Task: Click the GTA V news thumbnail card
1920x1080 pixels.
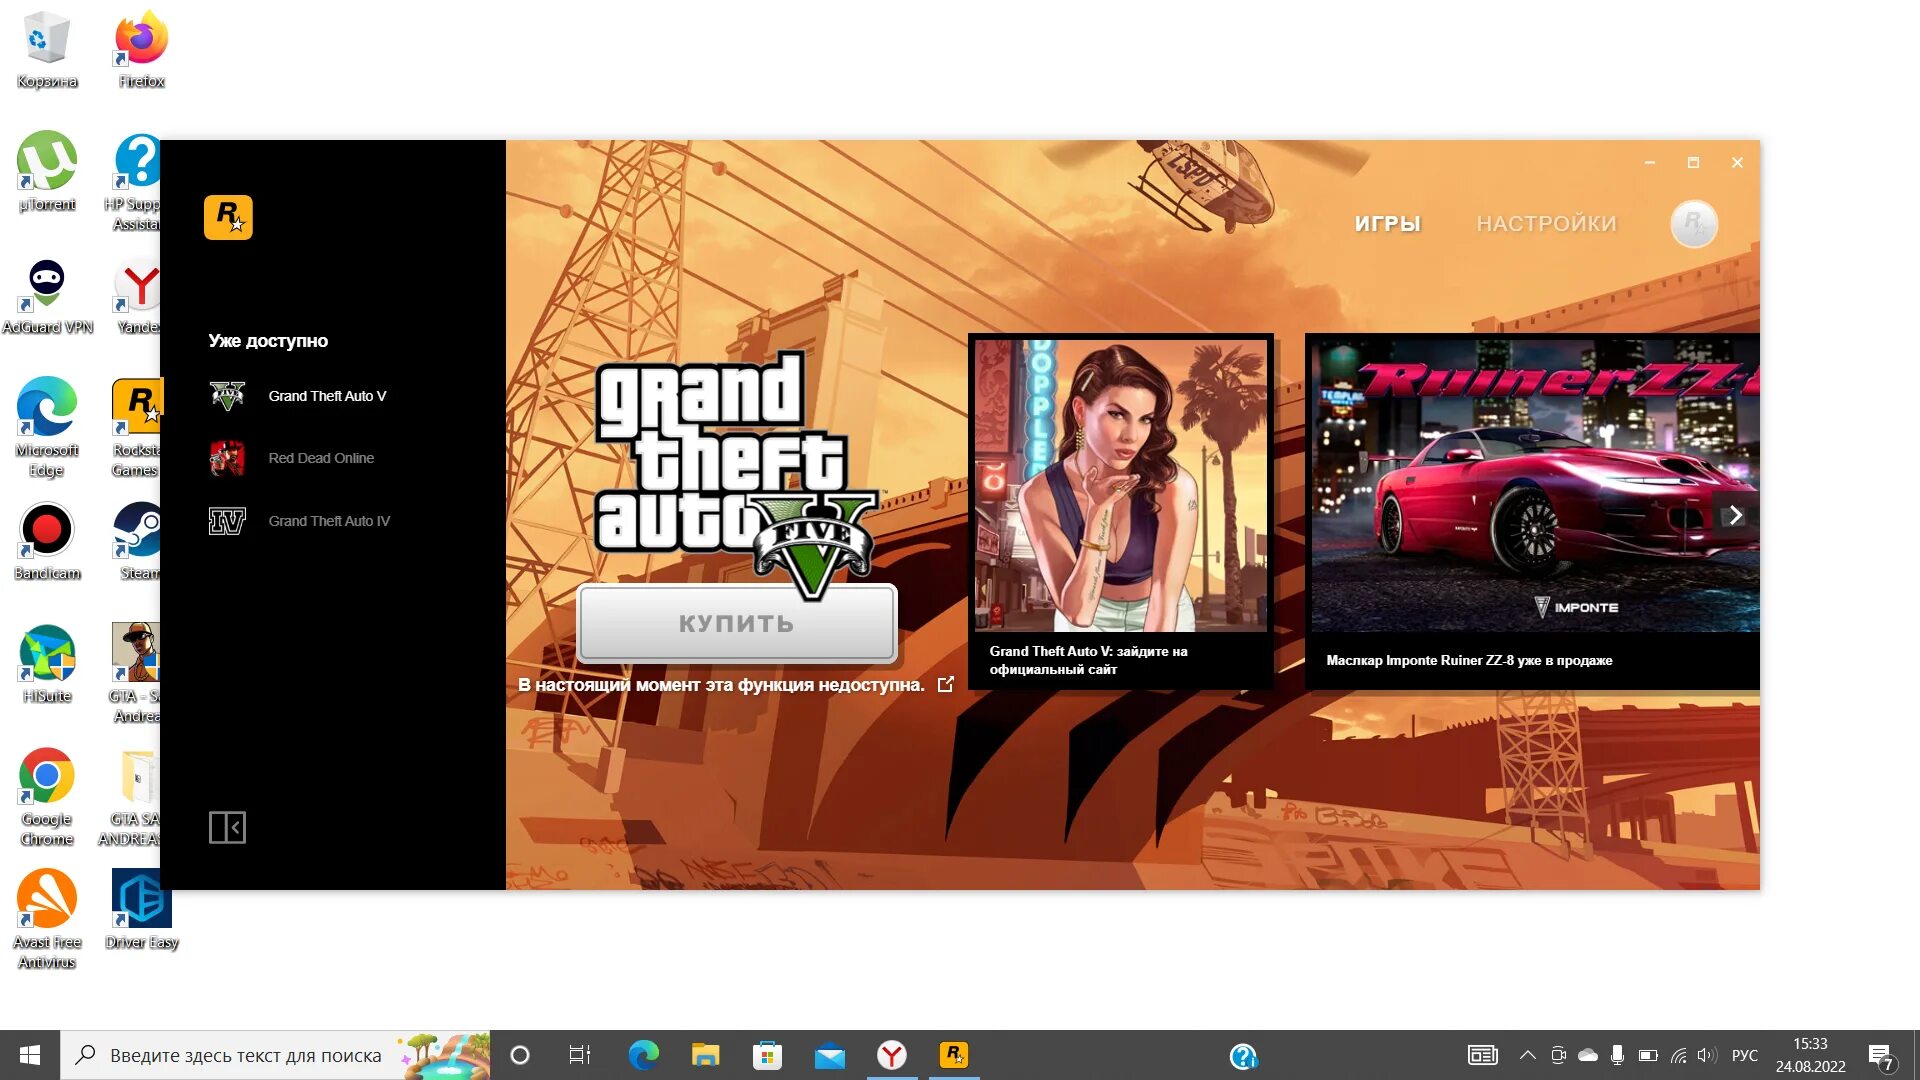Action: pos(1120,512)
